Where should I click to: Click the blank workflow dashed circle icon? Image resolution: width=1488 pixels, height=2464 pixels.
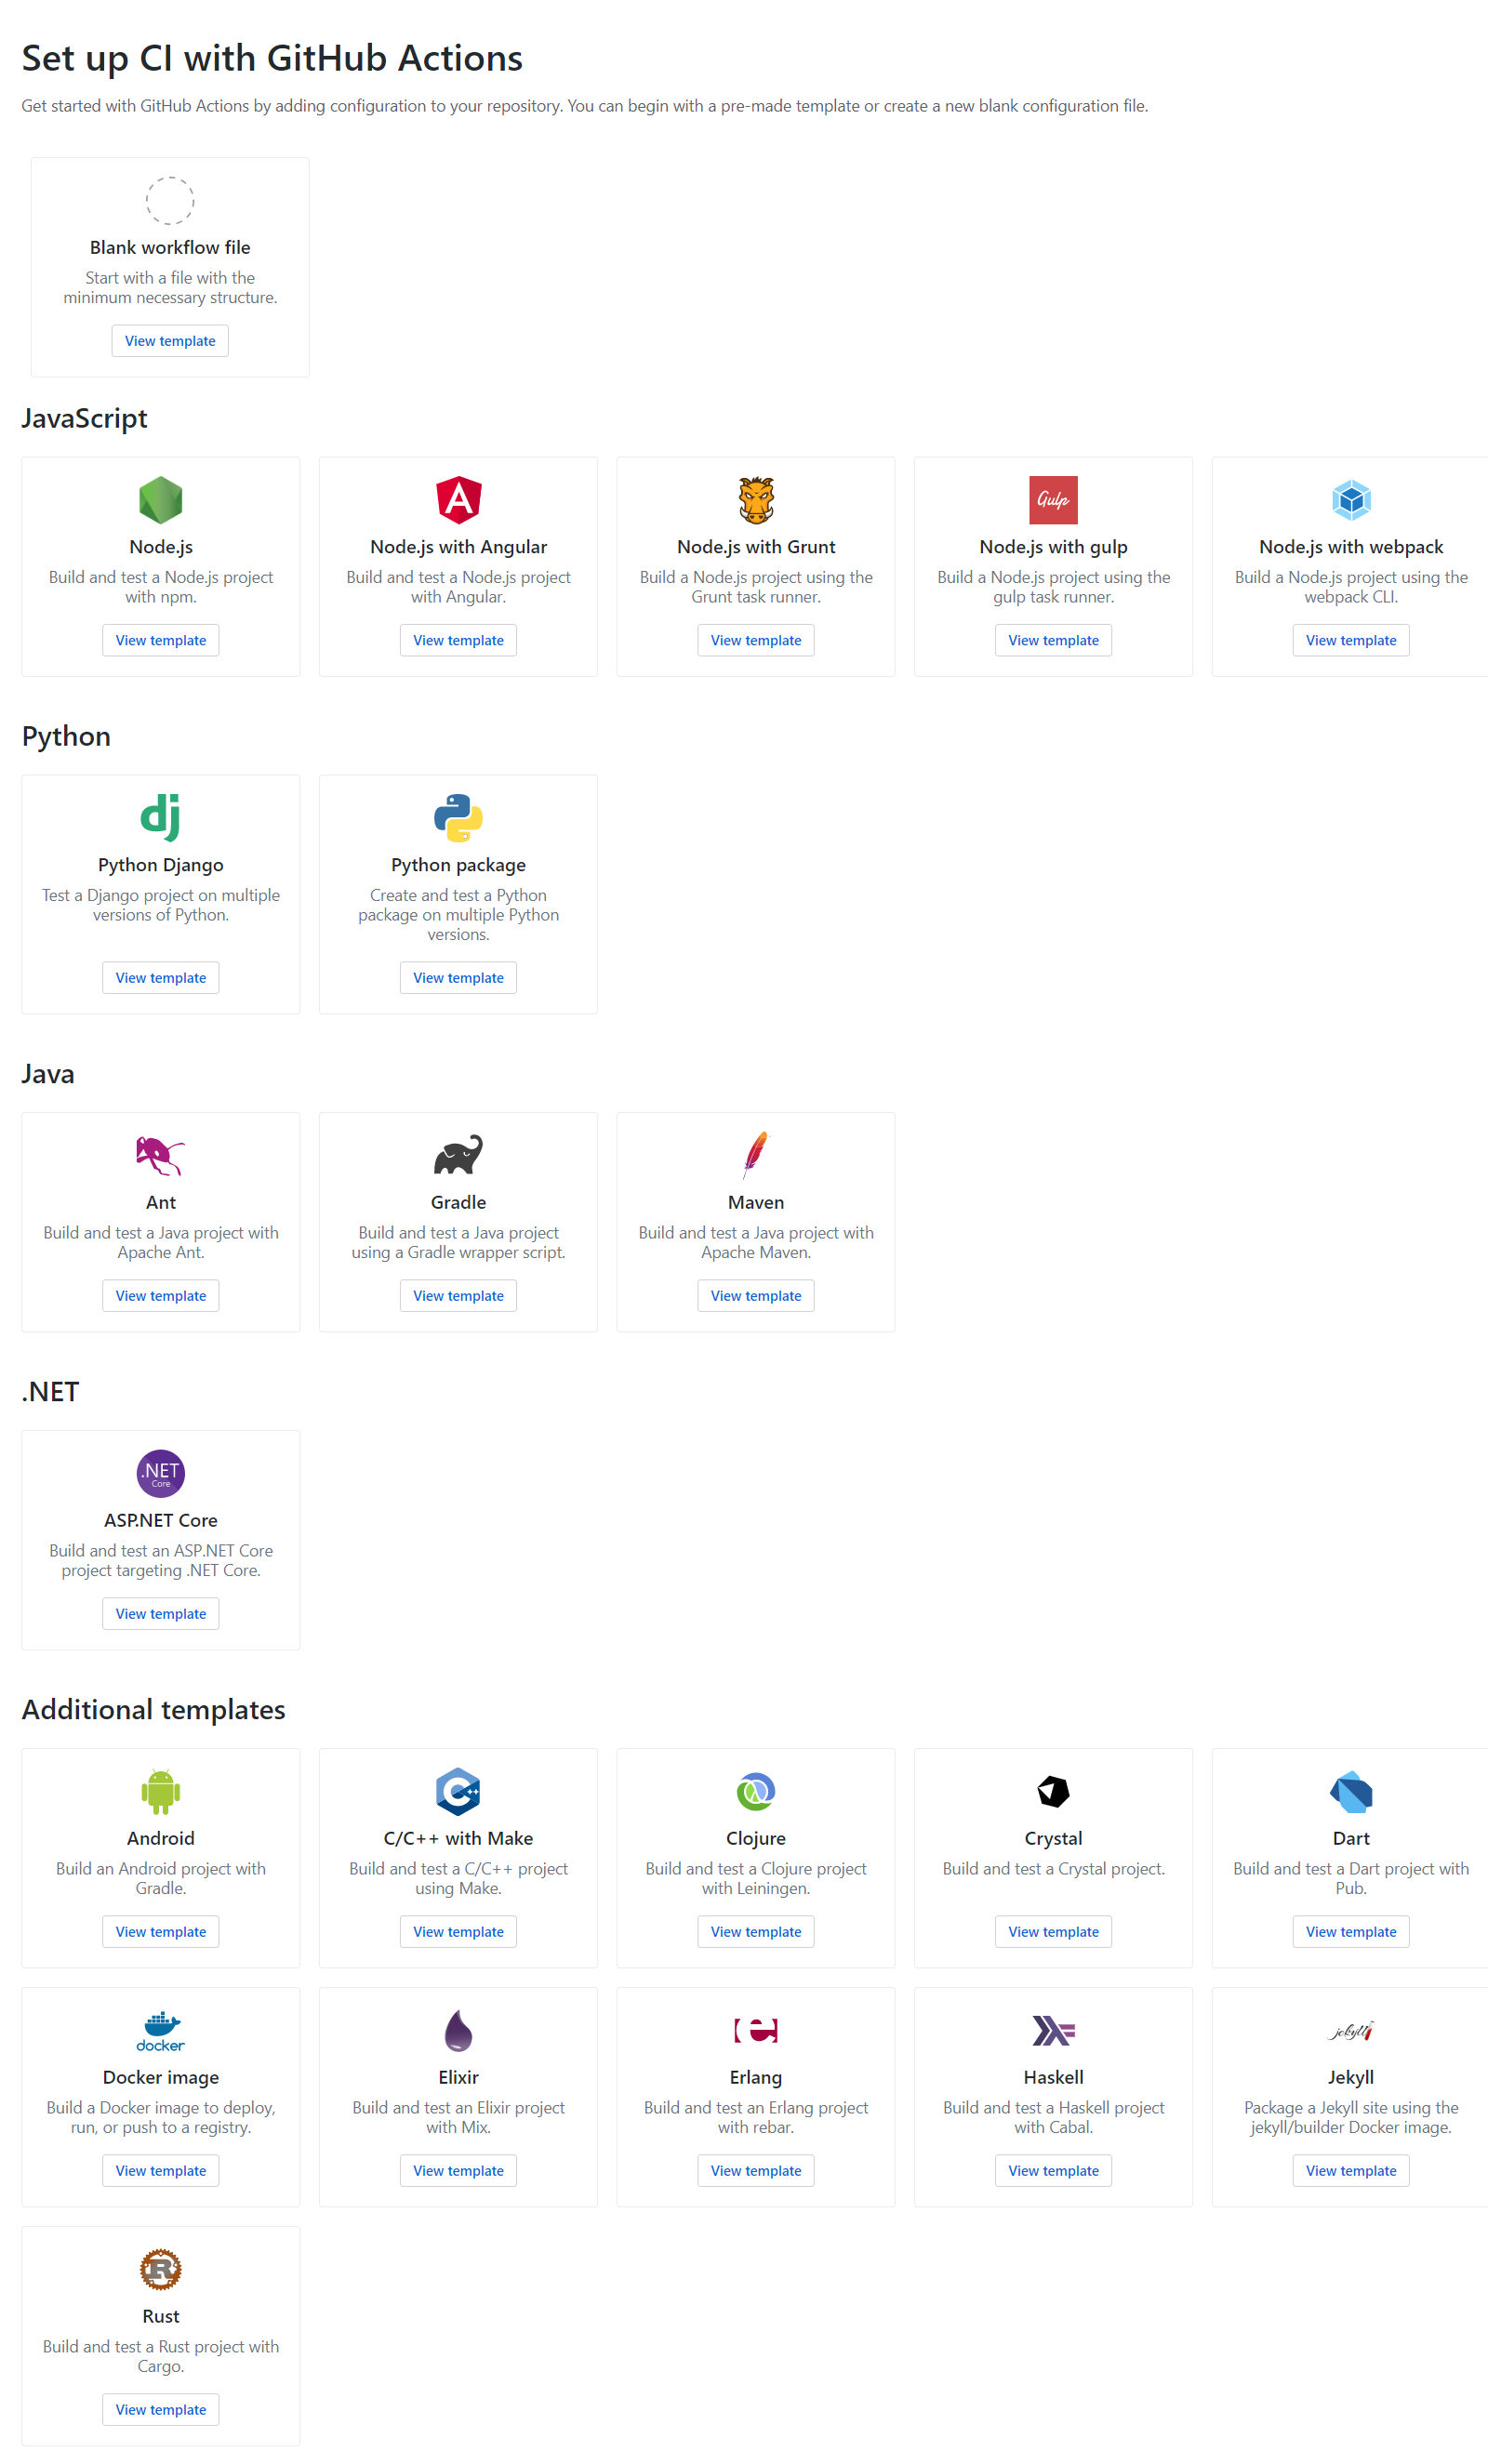[170, 200]
